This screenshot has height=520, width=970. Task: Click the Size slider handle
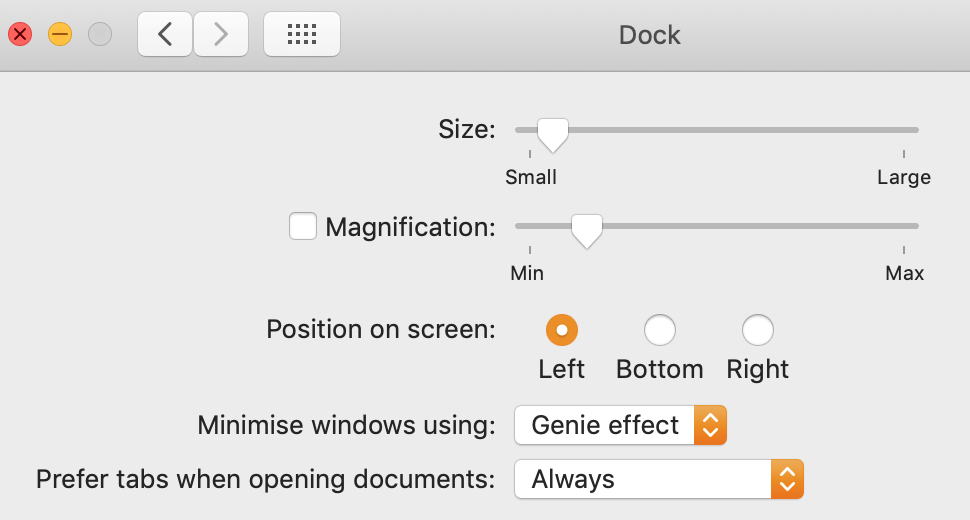click(552, 133)
